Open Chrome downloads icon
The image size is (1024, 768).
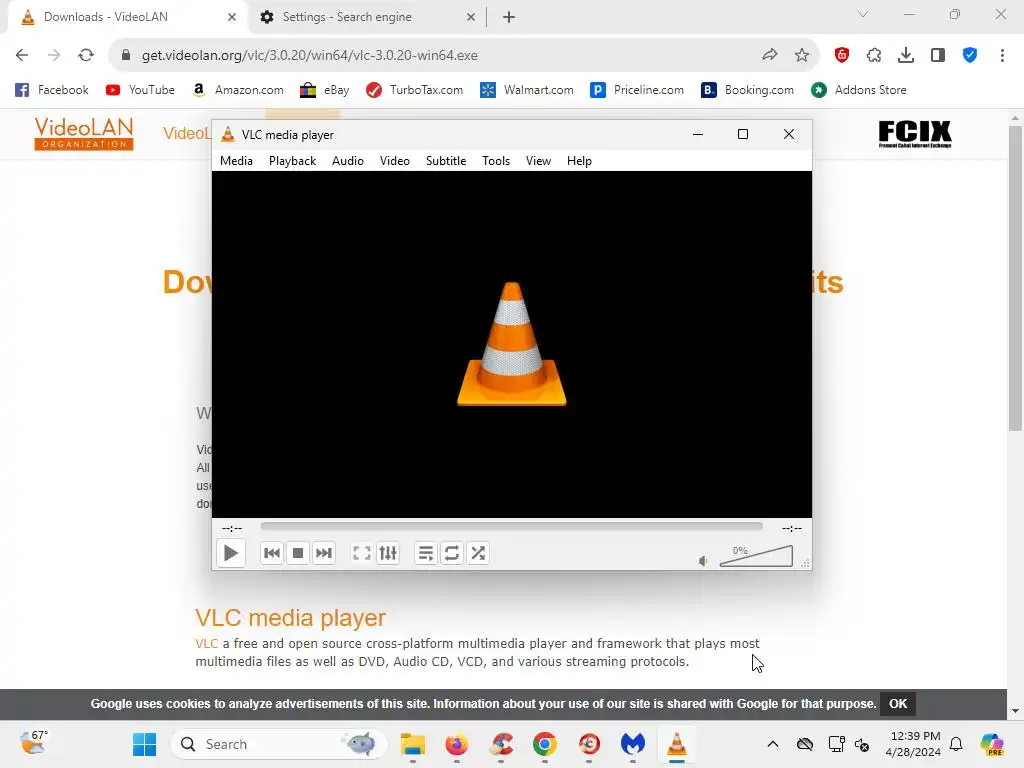906,56
